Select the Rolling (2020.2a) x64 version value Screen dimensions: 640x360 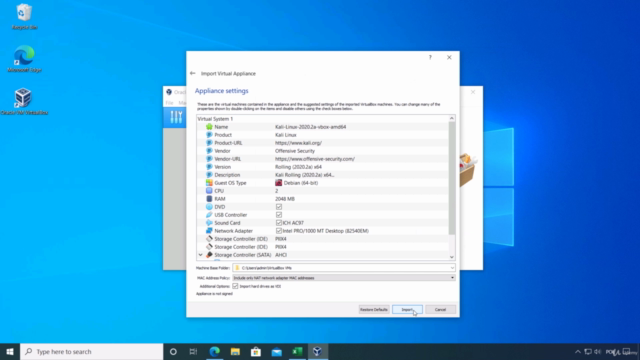pyautogui.click(x=298, y=167)
